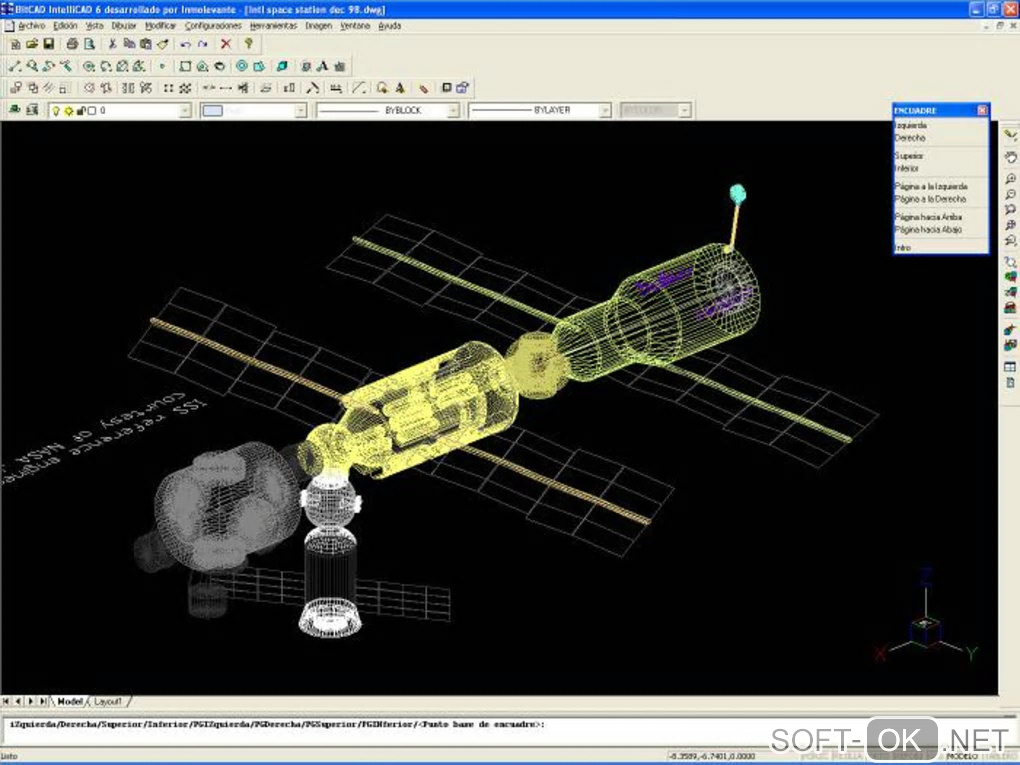Screen dimensions: 1020x765
Task: Click Zoom In magnifier in right toolbar
Action: (x=1010, y=179)
